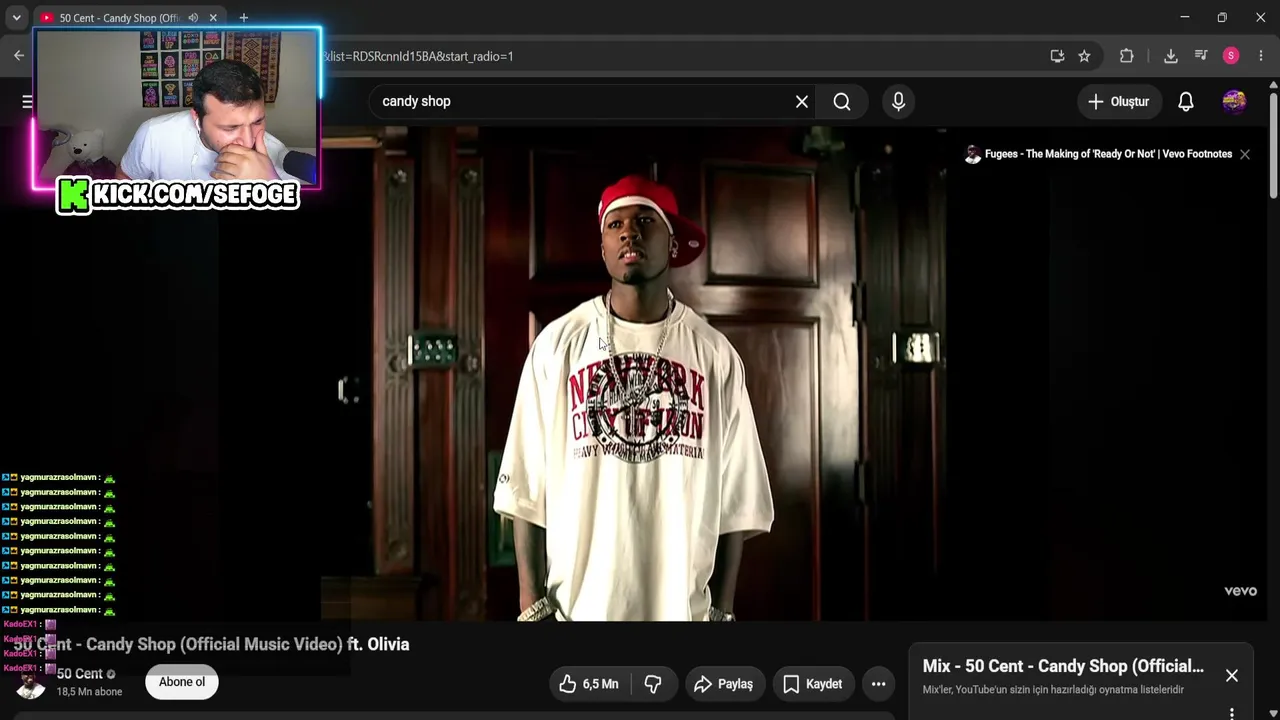The image size is (1280, 720).
Task: Open the 50 Cent channel name link
Action: click(x=80, y=674)
